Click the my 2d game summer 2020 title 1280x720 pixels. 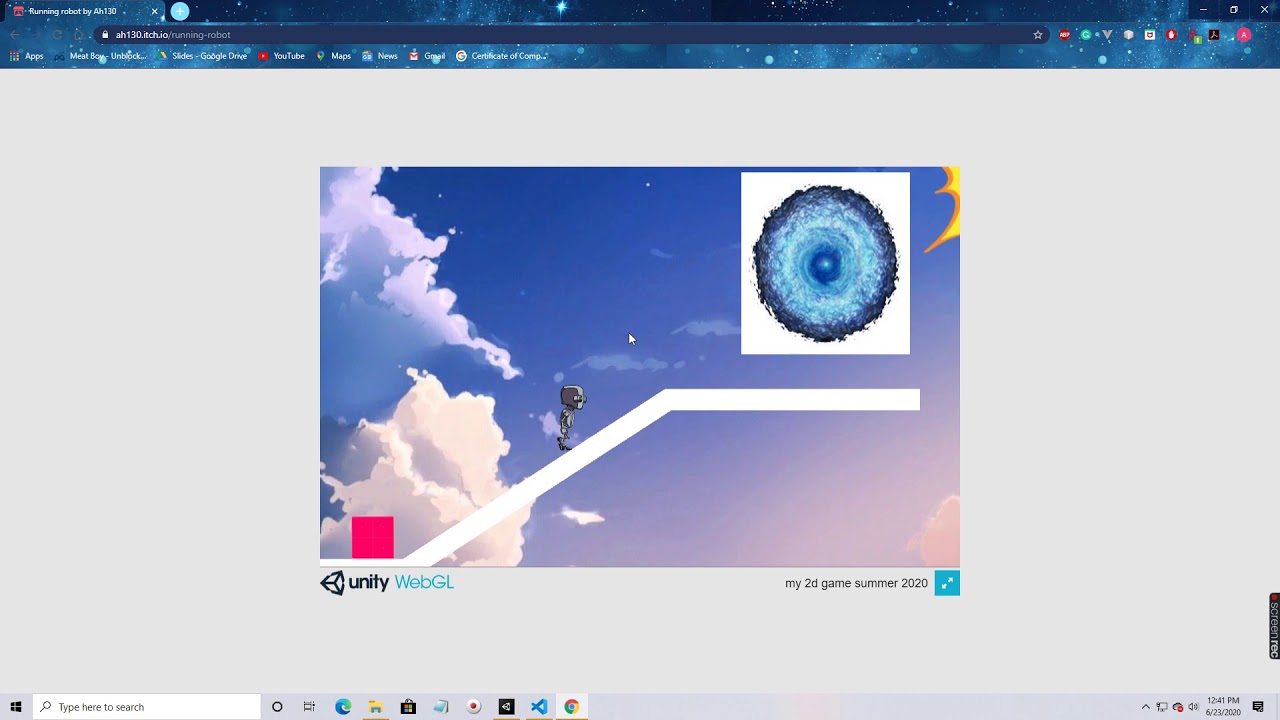(856, 583)
